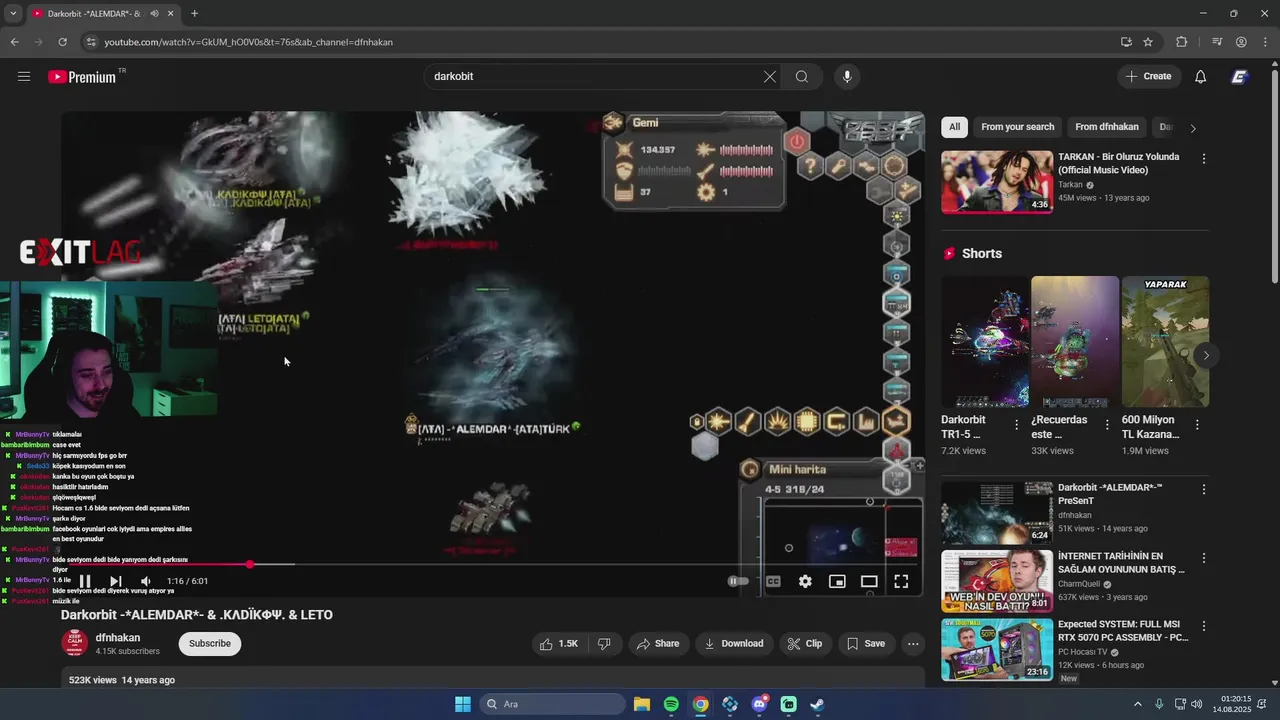Open dfnhakan channel avatar
The height and width of the screenshot is (720, 1280).
75,643
